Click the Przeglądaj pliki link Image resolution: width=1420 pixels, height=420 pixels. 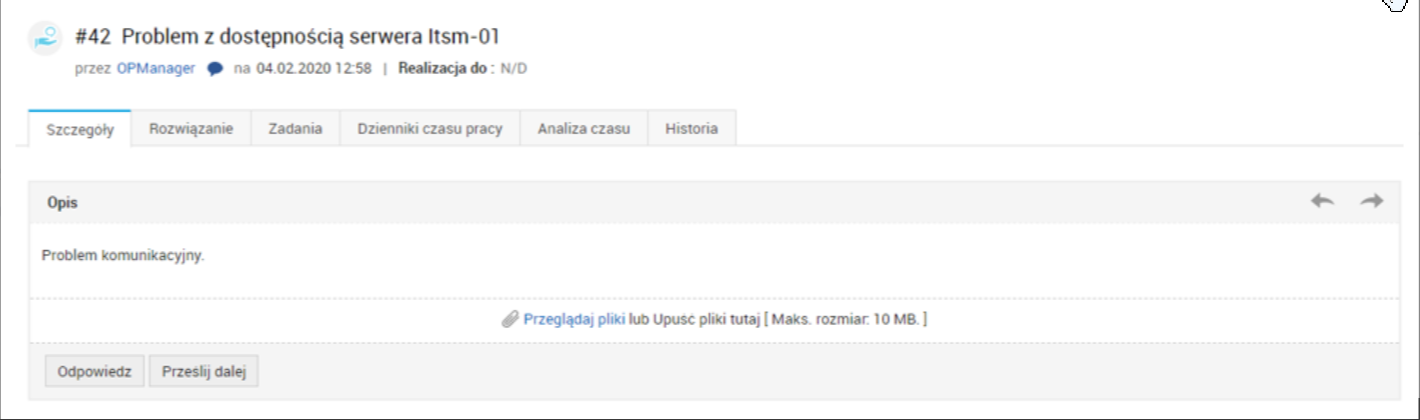pos(574,320)
